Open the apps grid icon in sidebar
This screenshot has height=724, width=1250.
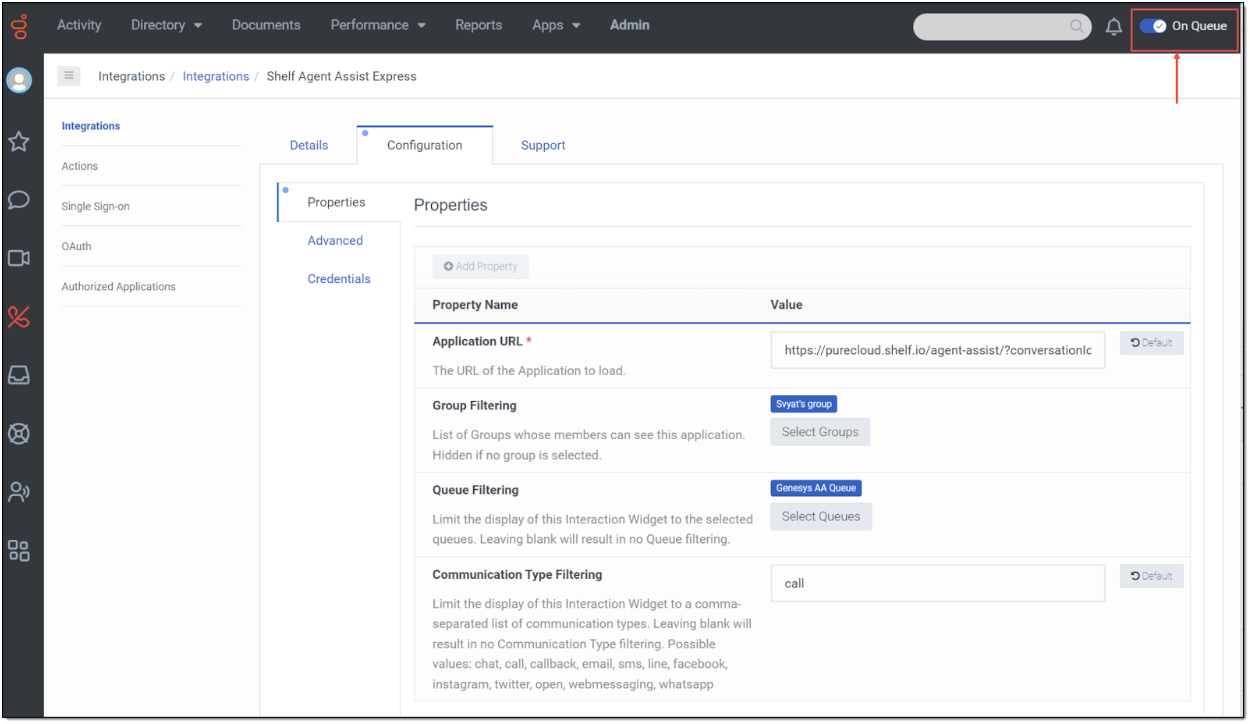point(19,550)
